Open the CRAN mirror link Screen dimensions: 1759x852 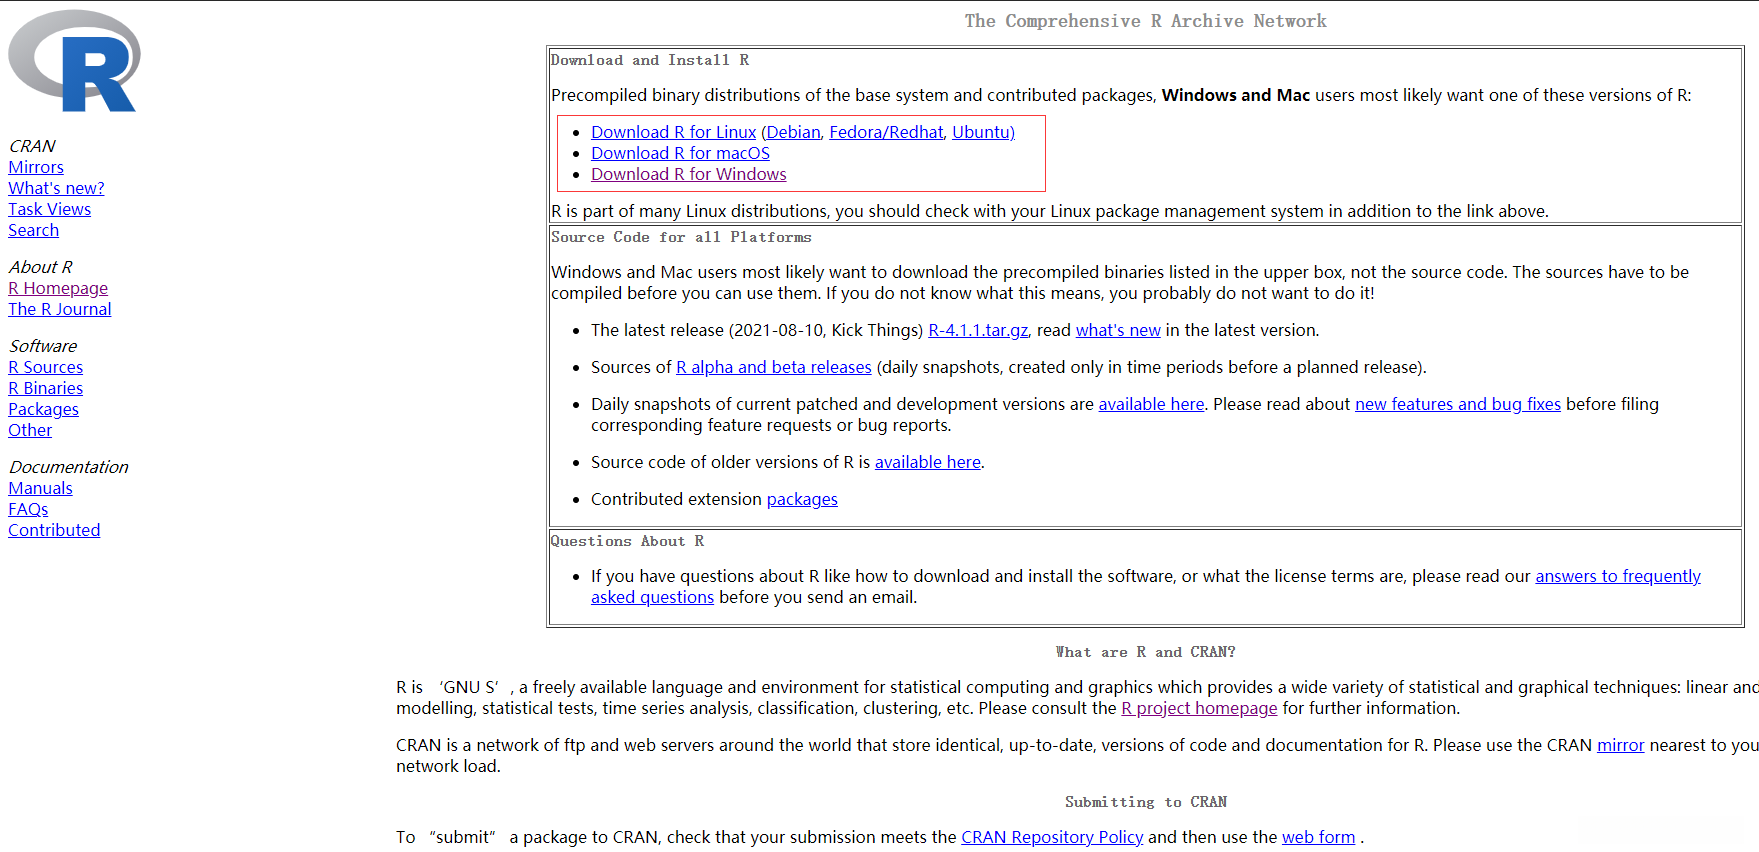[x=1621, y=745]
